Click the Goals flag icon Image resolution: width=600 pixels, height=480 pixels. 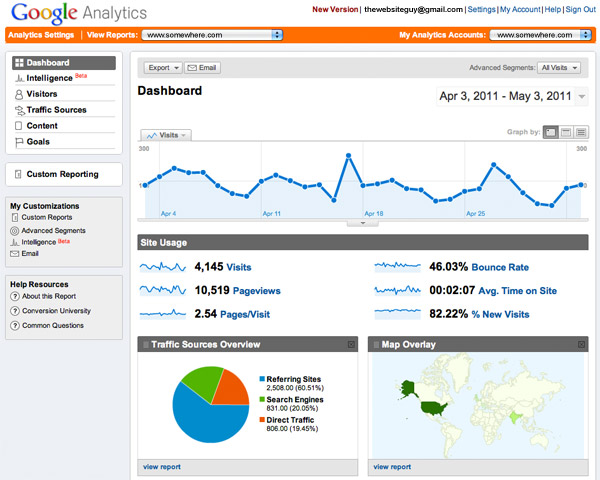click(19, 142)
